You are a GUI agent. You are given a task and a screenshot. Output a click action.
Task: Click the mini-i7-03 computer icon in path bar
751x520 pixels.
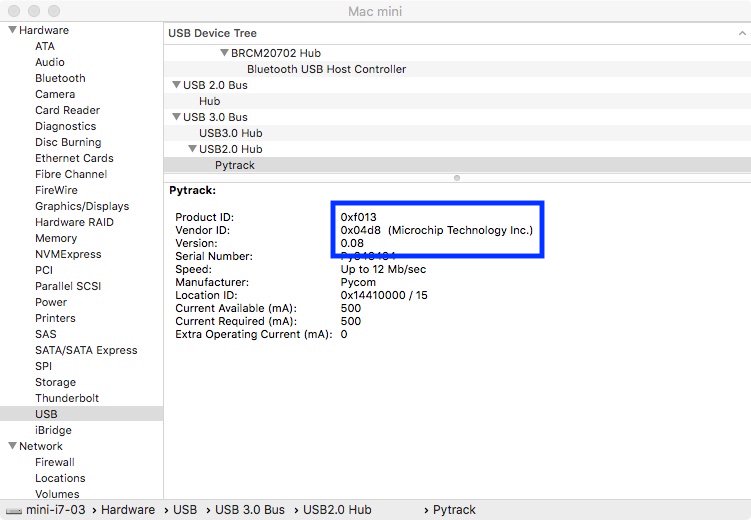coord(13,510)
